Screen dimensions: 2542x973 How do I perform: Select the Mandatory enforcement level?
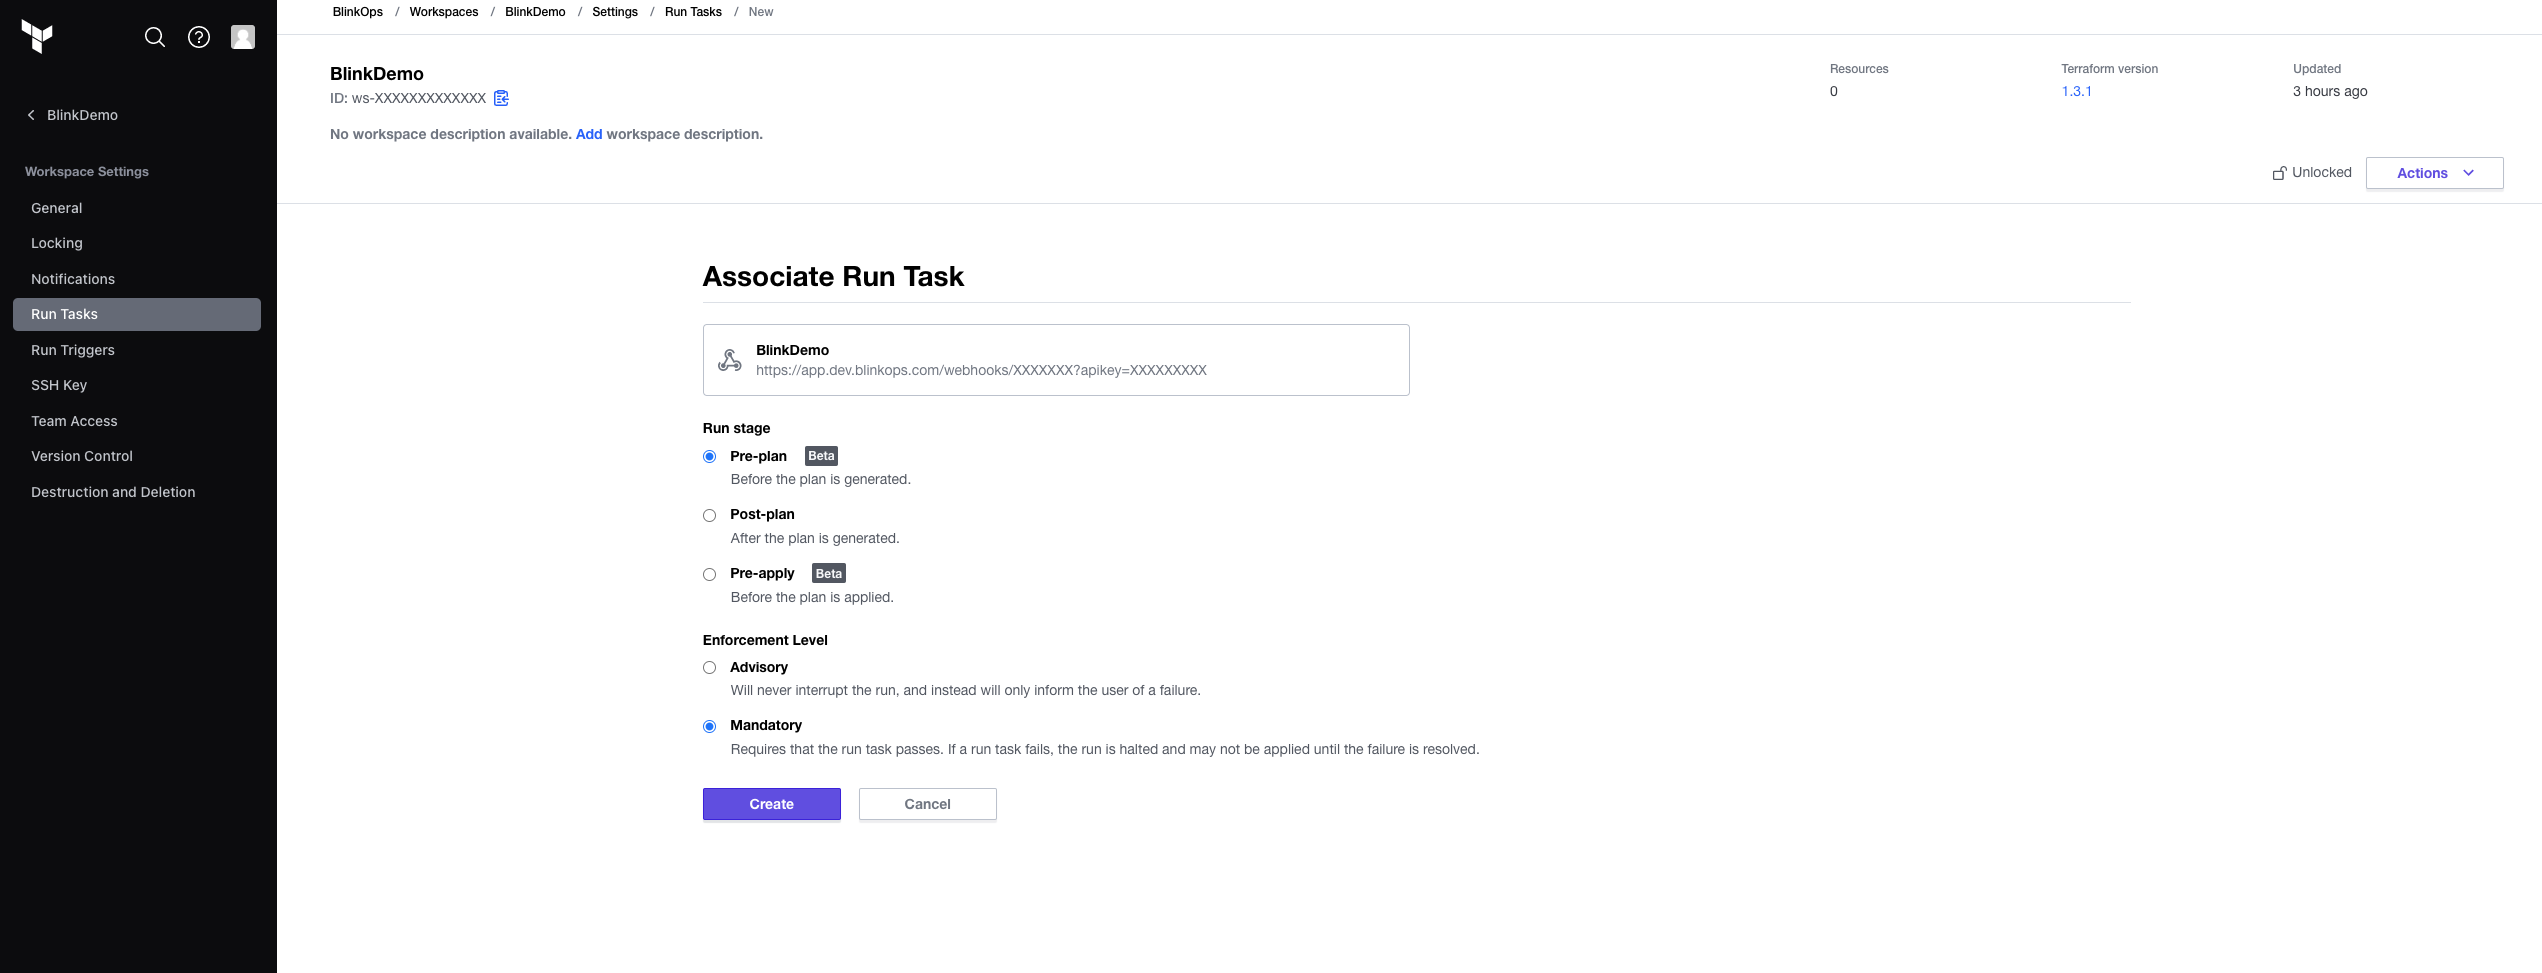[709, 726]
